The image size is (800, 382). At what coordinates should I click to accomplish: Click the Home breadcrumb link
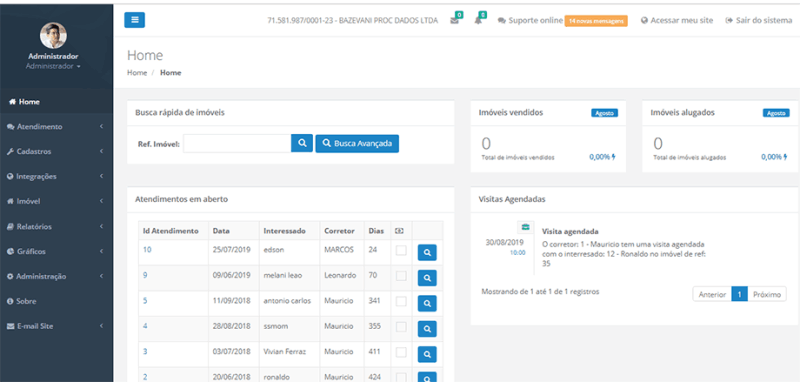[x=137, y=73]
